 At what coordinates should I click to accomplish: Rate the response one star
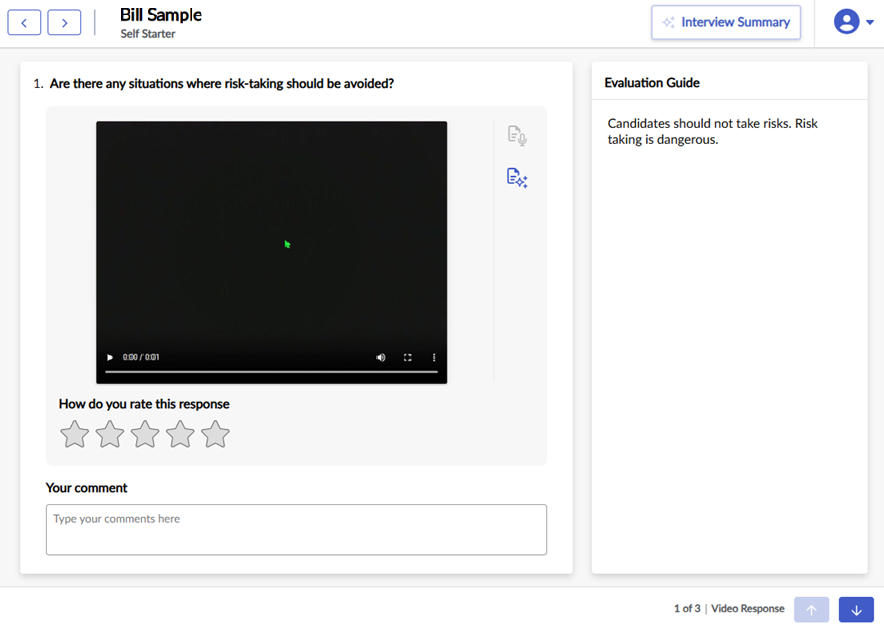74,434
